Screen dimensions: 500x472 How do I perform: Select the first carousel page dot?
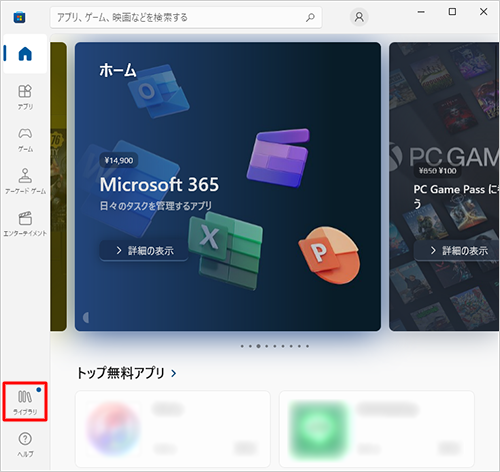tap(242, 346)
